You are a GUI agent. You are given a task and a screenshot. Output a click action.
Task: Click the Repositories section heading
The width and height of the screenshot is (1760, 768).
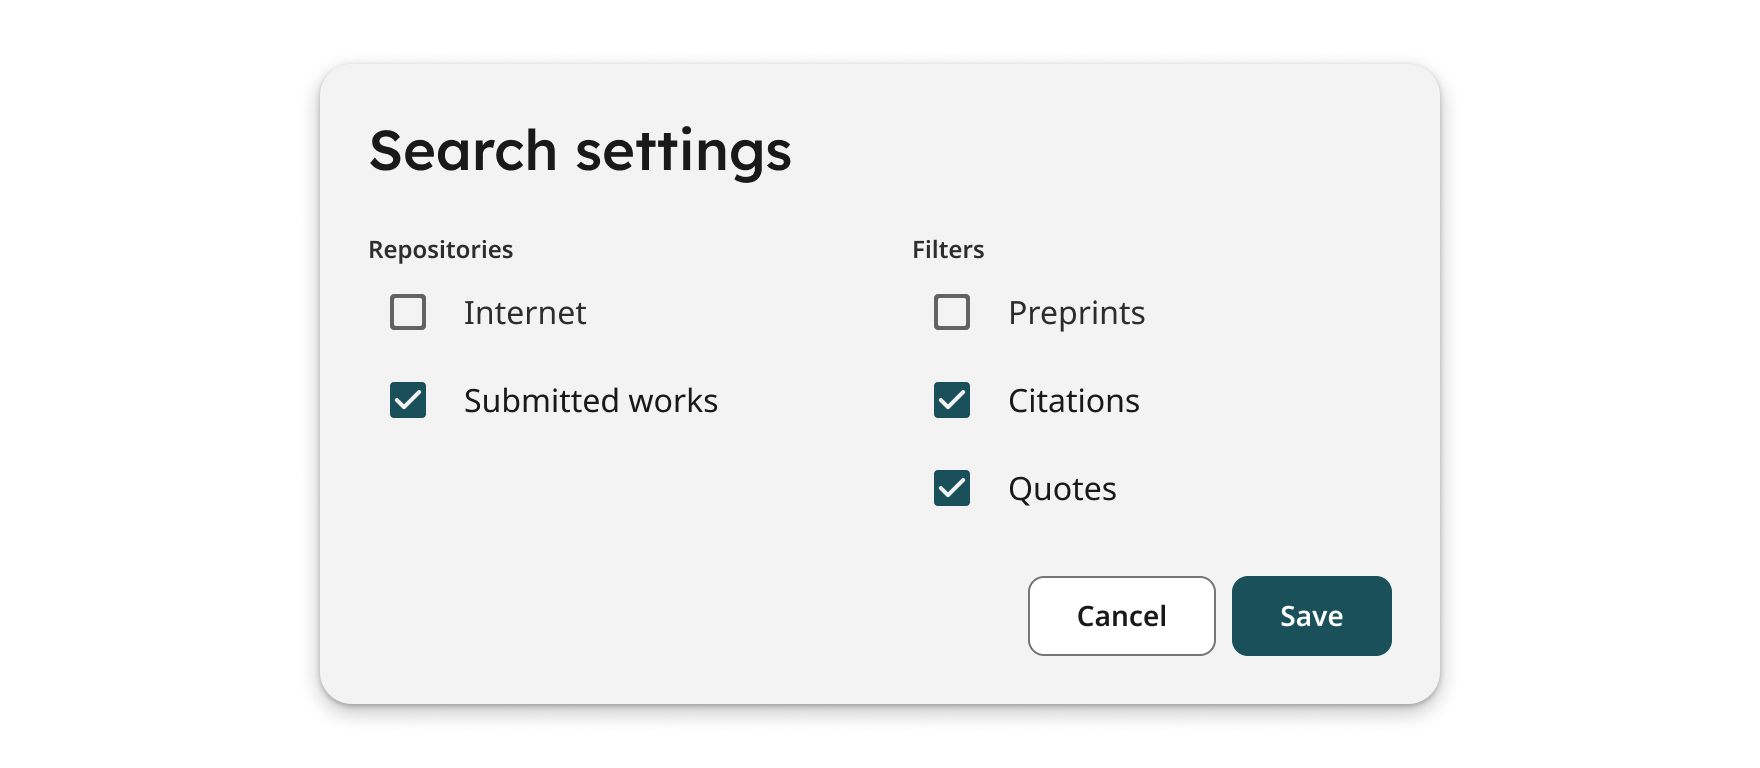click(x=440, y=250)
